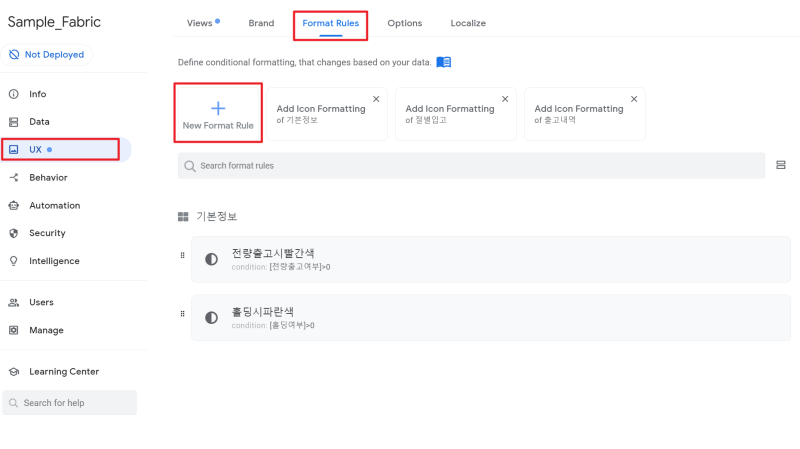The width and height of the screenshot is (800, 449).
Task: Click the Security shield icon
Action: [14, 233]
